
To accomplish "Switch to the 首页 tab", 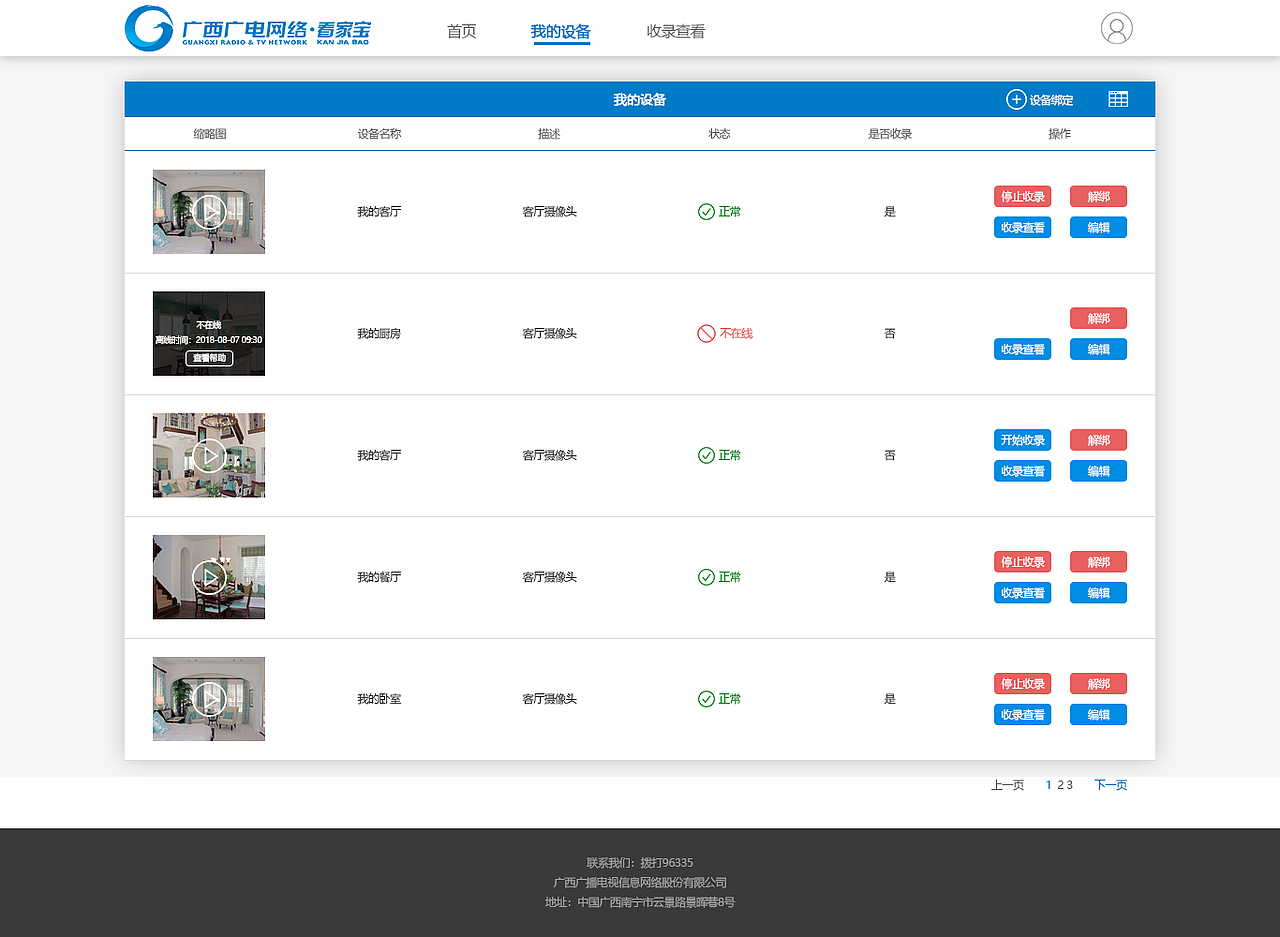I will [x=461, y=31].
